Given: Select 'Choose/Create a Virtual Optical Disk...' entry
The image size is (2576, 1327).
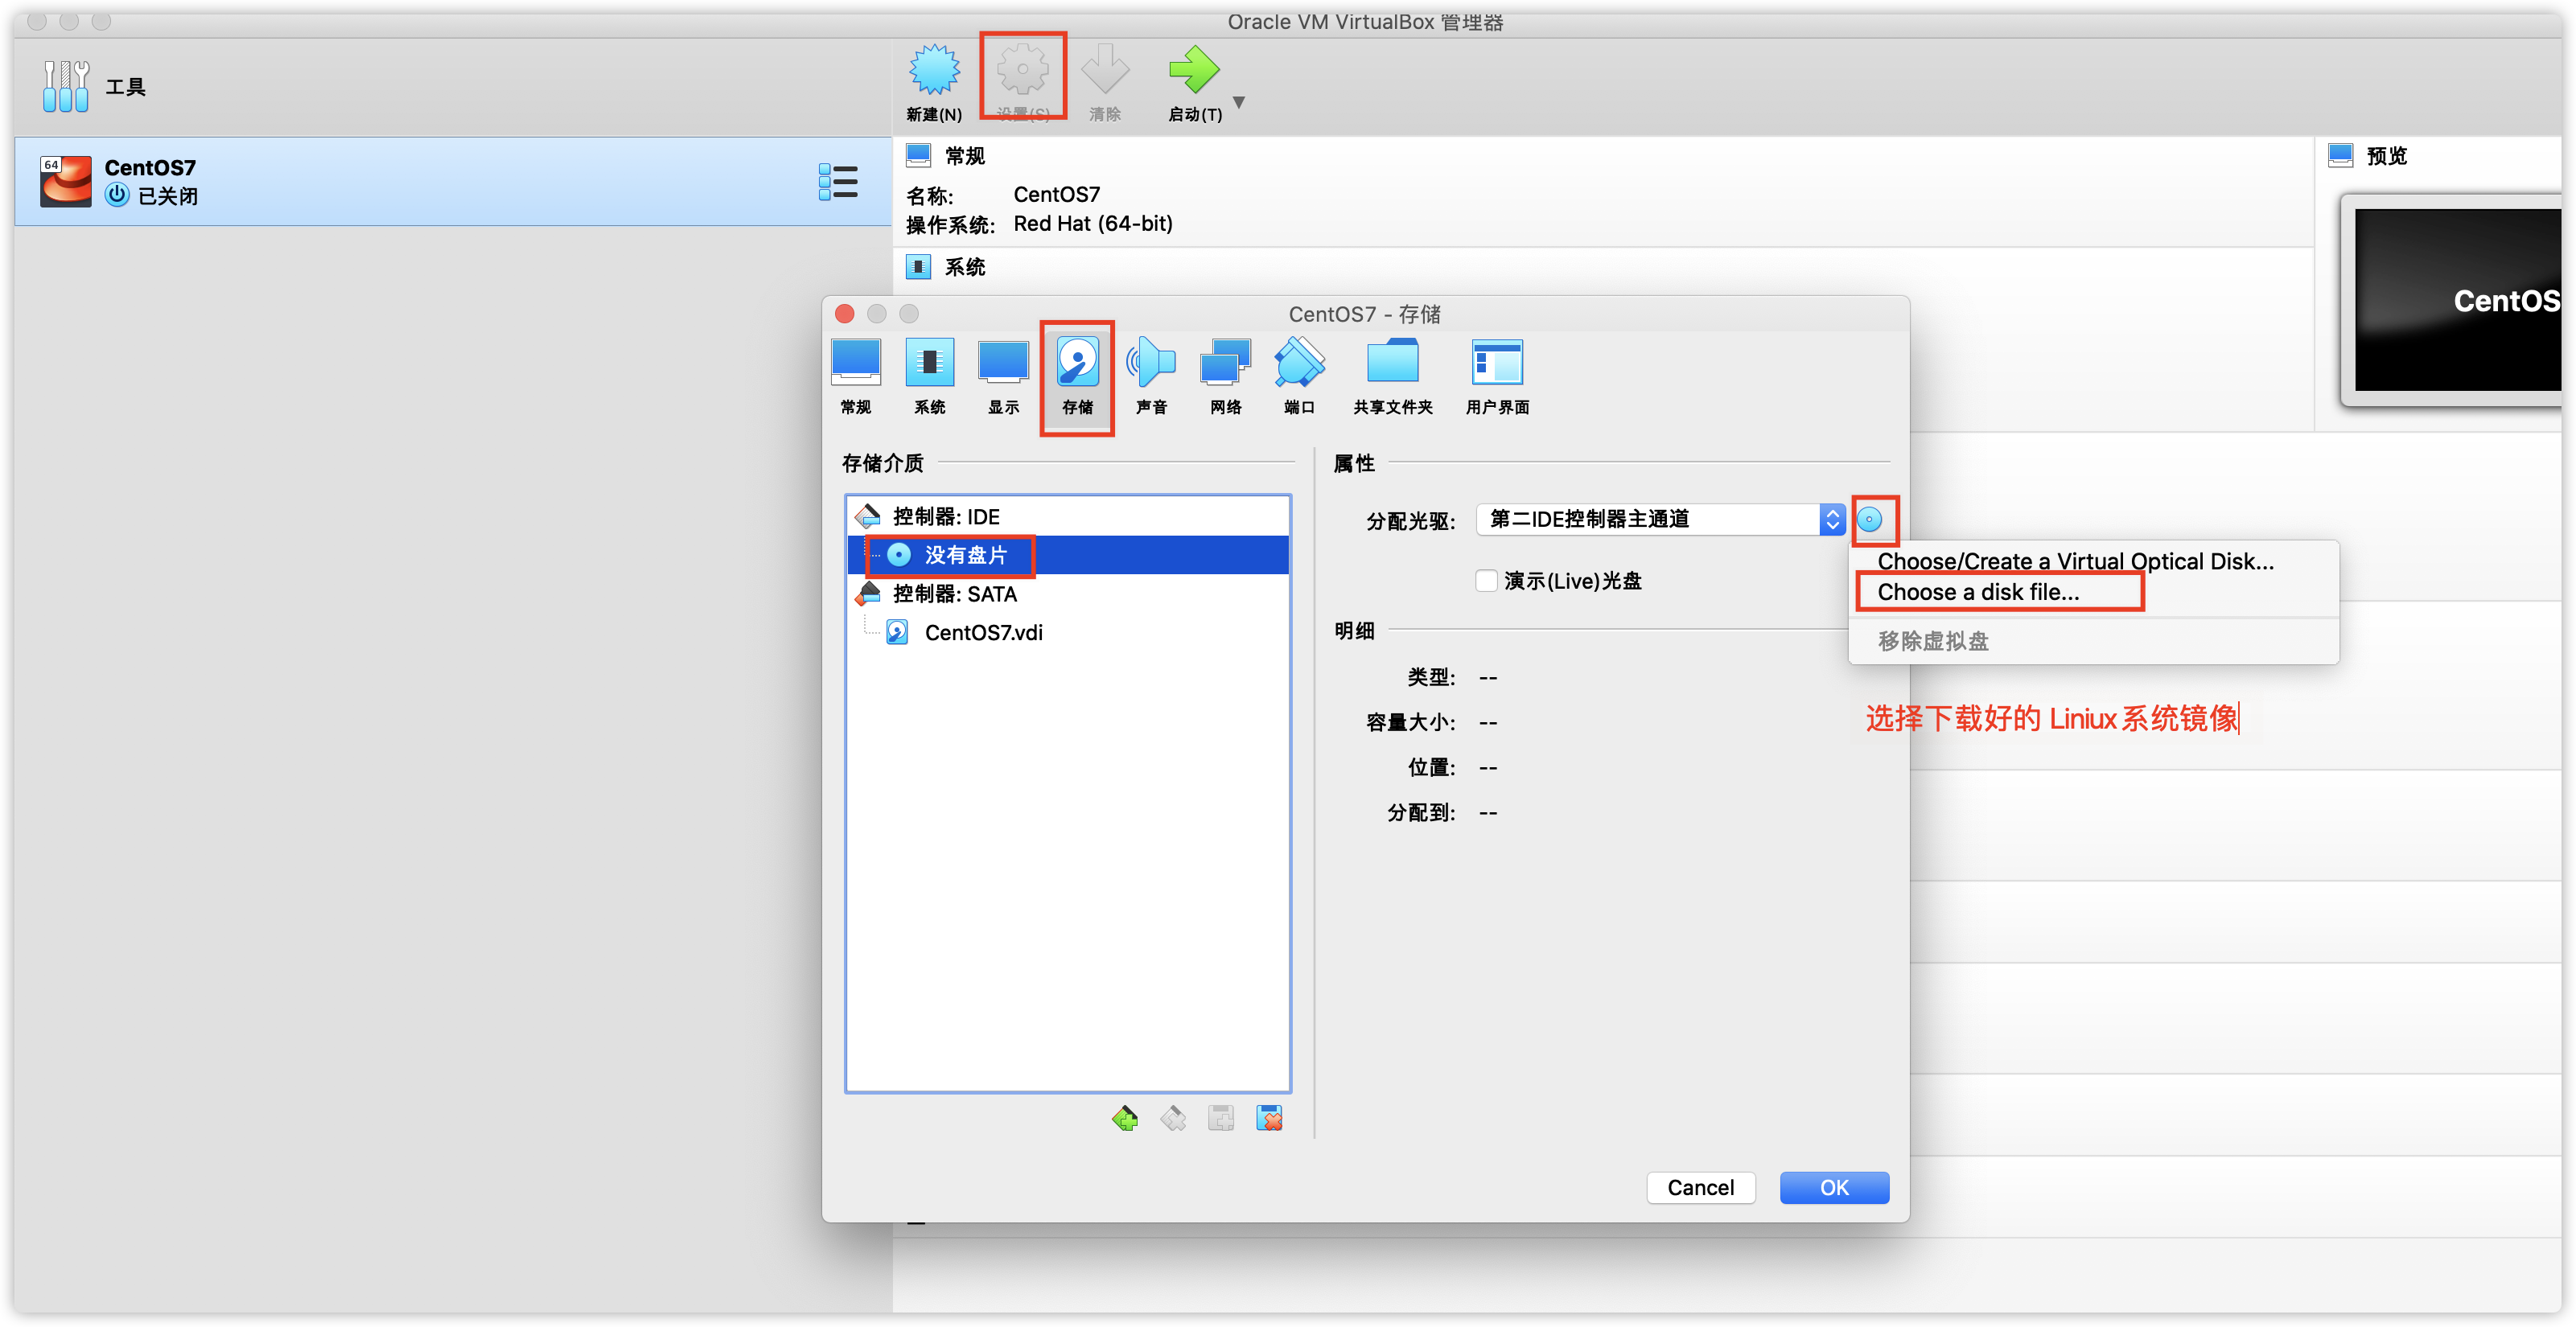Looking at the screenshot, I should click(x=2074, y=561).
